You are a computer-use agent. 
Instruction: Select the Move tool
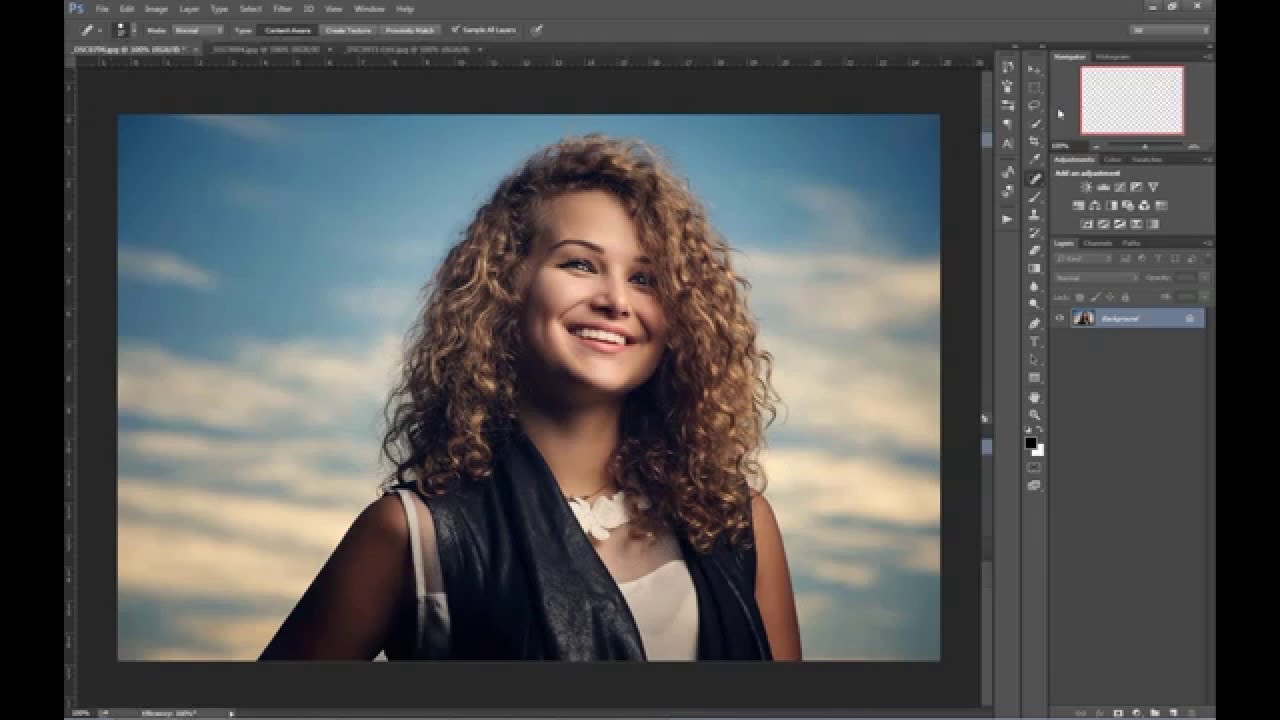pos(1035,70)
